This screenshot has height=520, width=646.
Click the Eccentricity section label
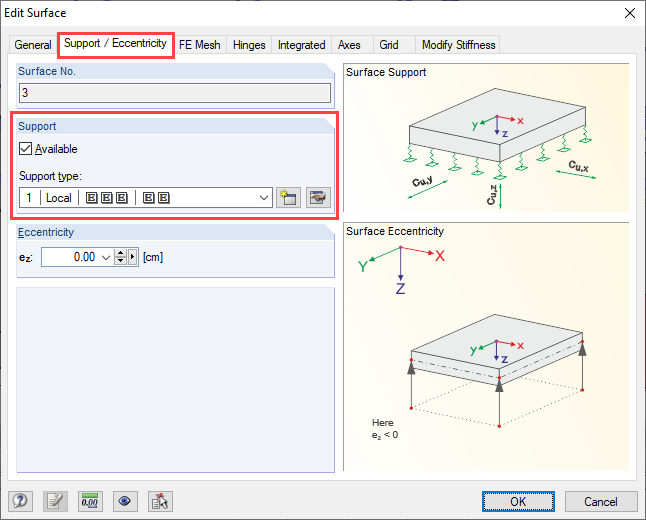tap(46, 232)
